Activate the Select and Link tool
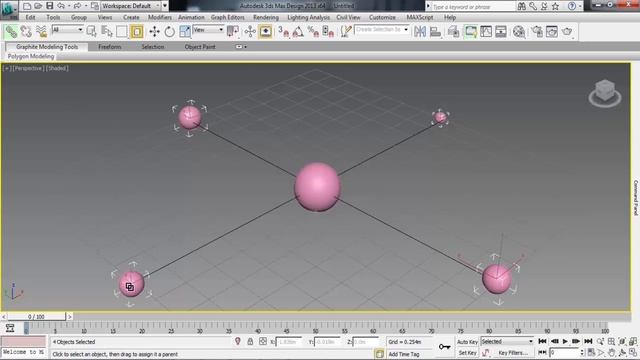Viewport: 640px width, 360px height. click(x=11, y=31)
